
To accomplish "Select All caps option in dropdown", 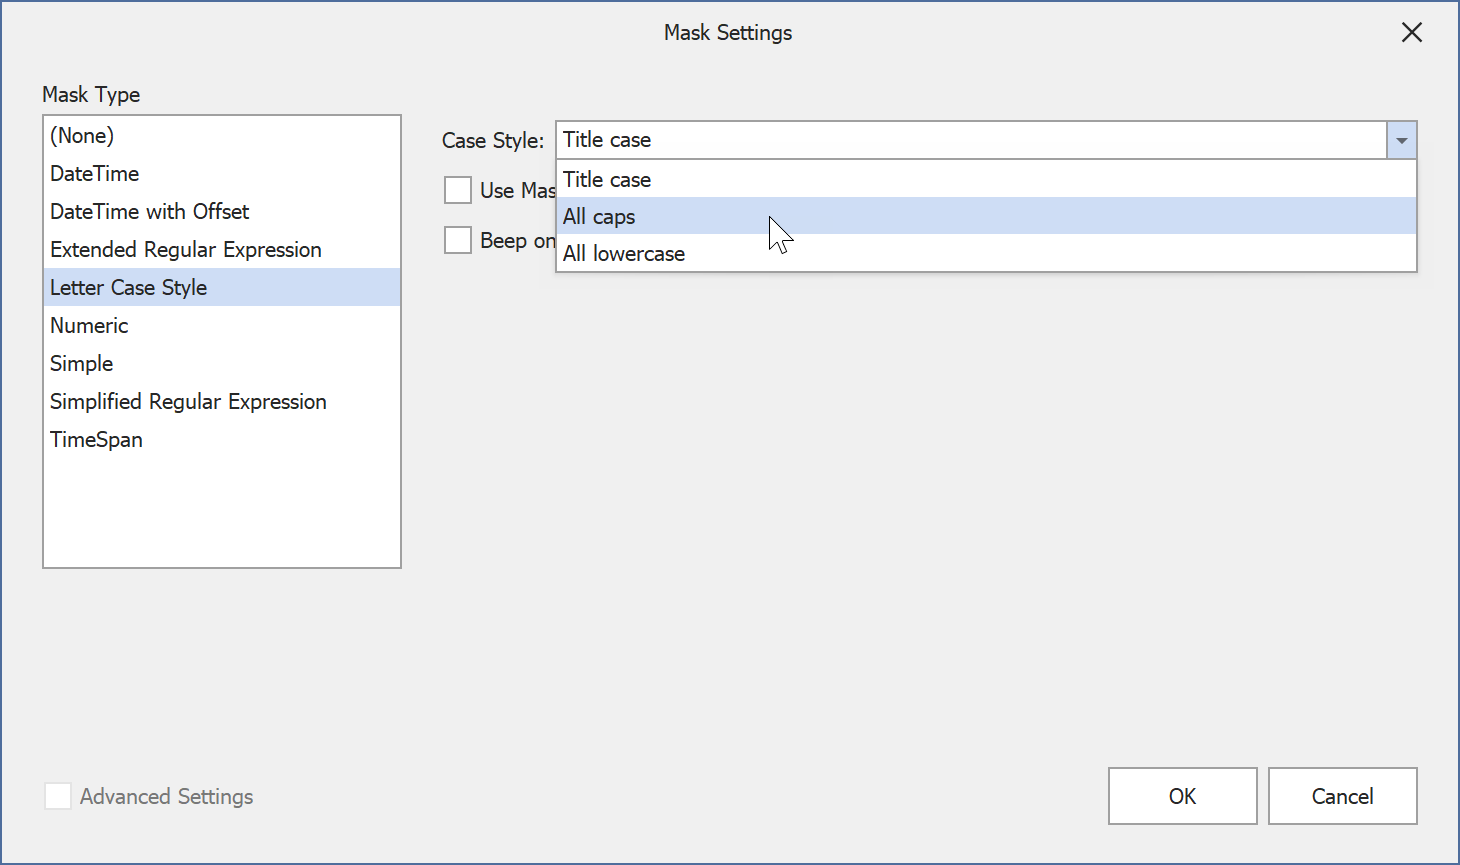I will 600,217.
